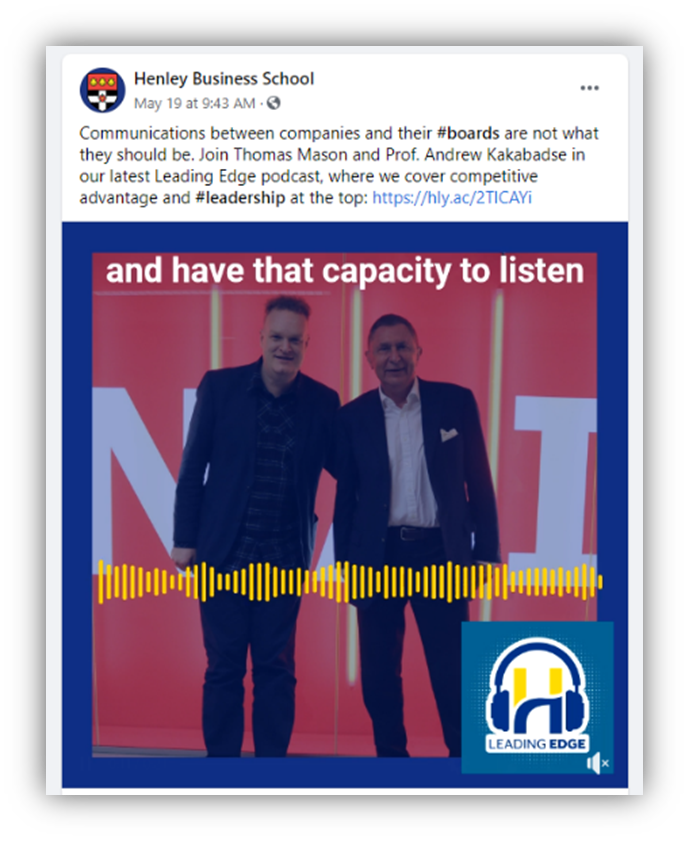This screenshot has width=689, height=841.
Task: Unmute the video with the speaker icon
Action: click(x=597, y=763)
